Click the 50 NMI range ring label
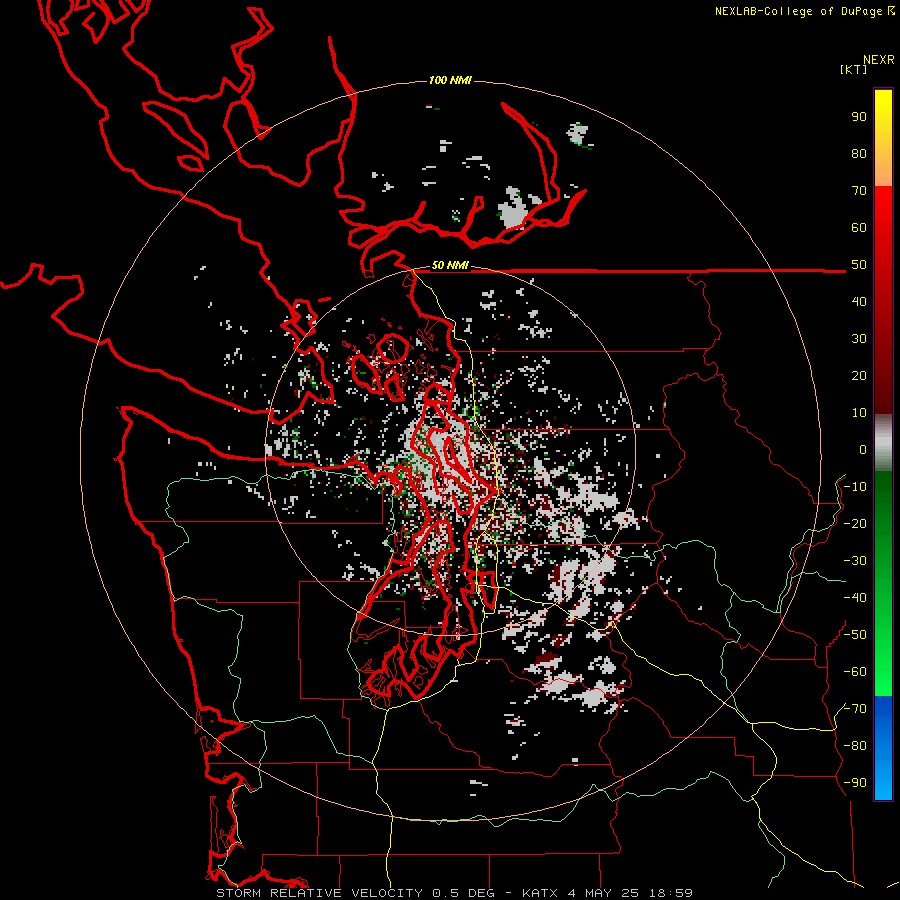This screenshot has width=900, height=900. click(x=450, y=265)
